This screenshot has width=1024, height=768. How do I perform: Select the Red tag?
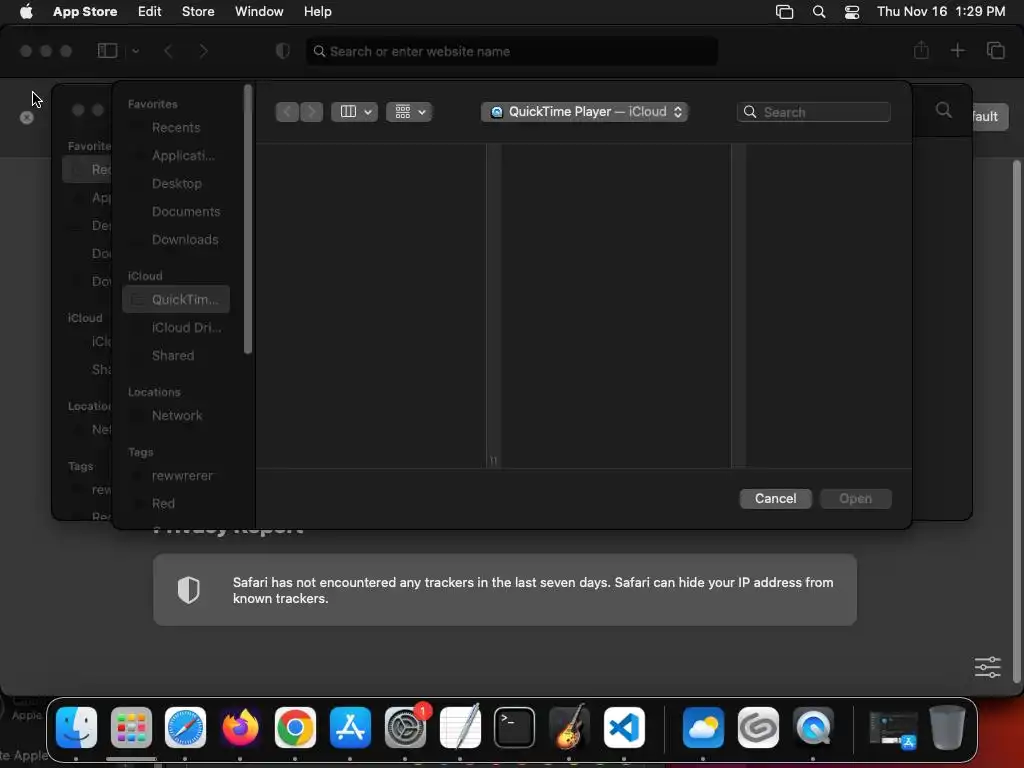(x=176, y=504)
